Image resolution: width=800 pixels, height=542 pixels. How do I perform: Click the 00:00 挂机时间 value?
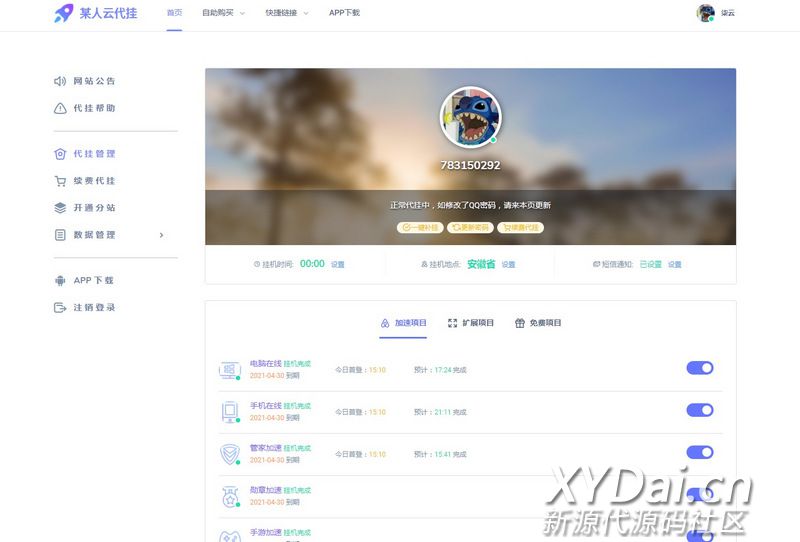point(312,264)
